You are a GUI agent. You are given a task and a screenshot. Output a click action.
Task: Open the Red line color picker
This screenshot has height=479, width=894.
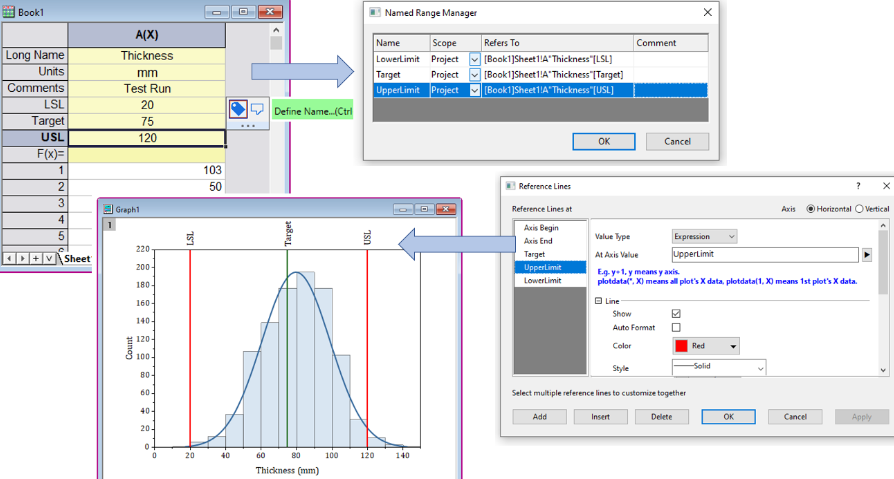tap(706, 346)
